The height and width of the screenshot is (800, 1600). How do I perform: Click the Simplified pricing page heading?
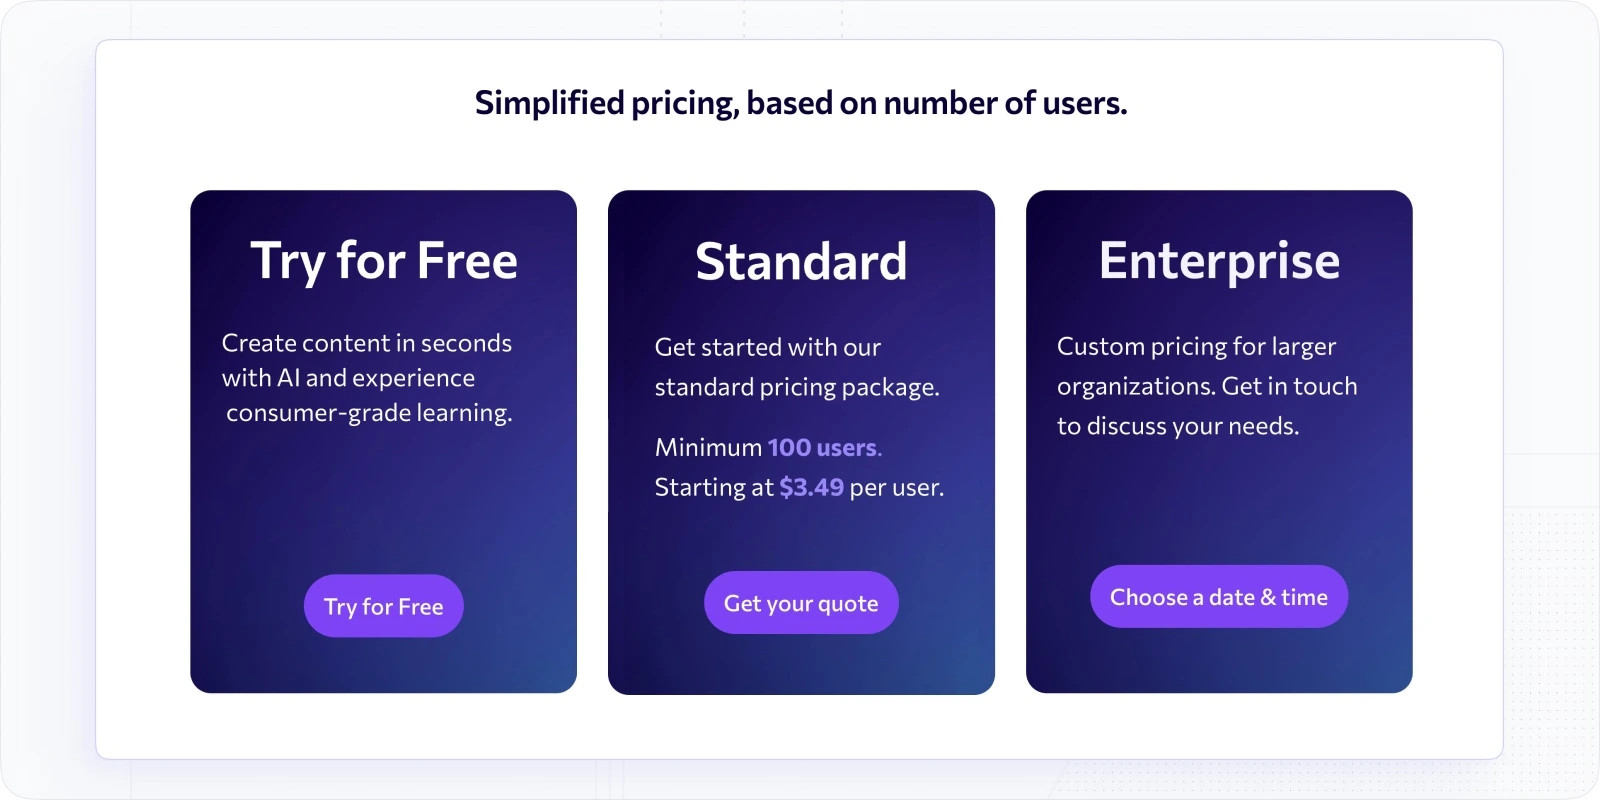coord(801,101)
